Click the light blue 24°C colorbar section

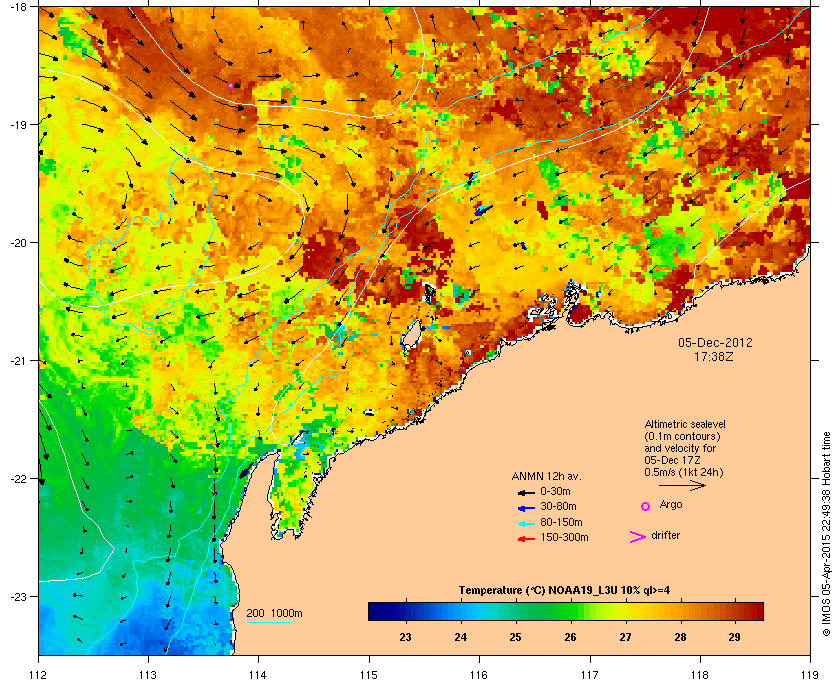[x=461, y=611]
